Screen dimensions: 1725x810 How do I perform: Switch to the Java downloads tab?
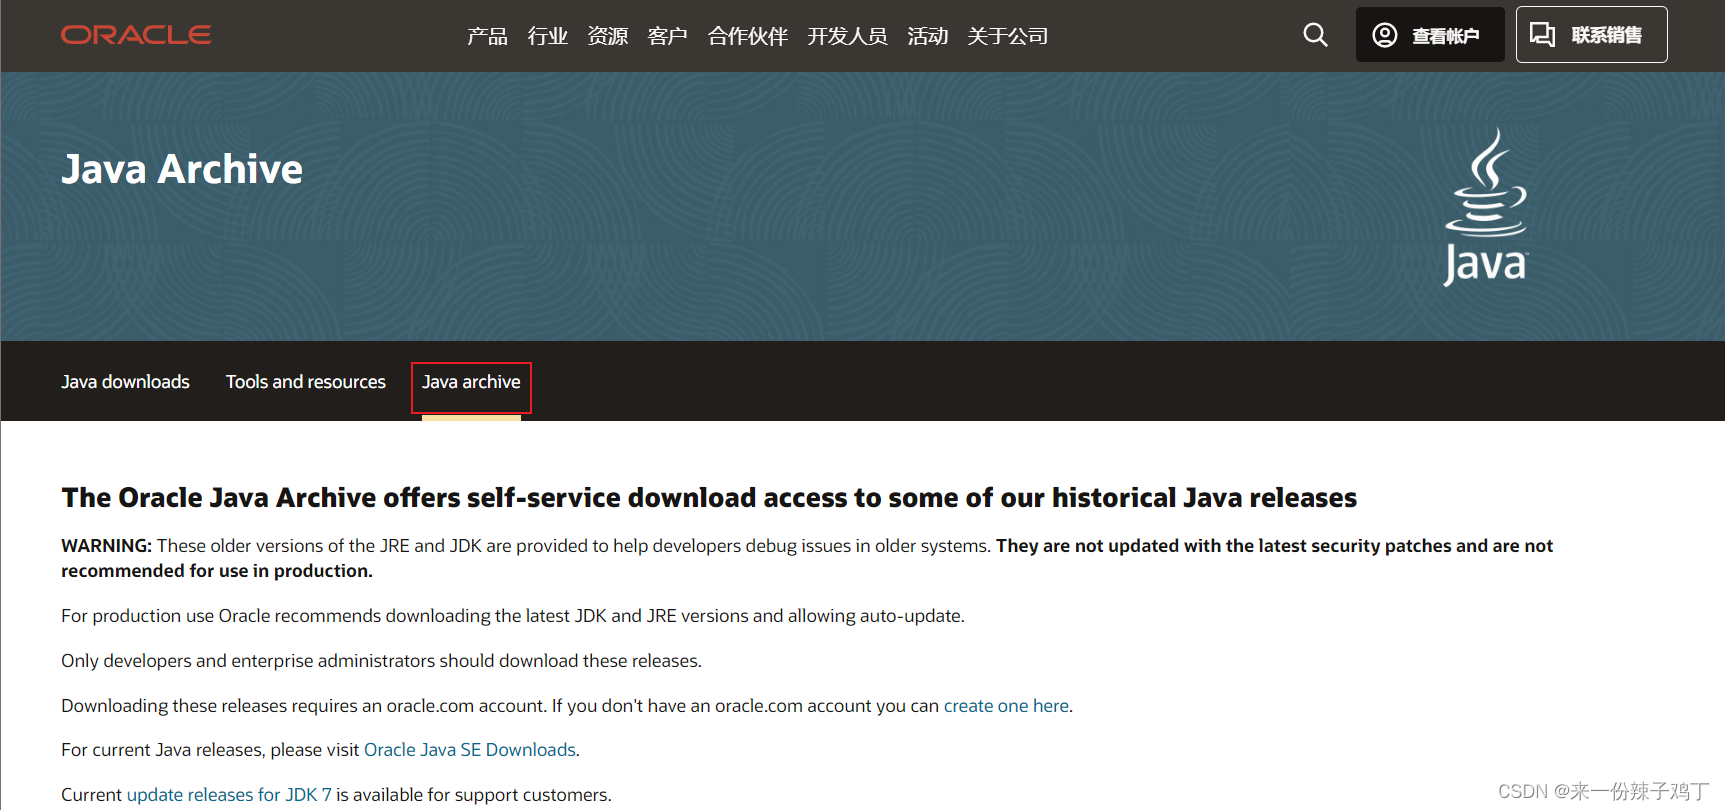pyautogui.click(x=125, y=382)
